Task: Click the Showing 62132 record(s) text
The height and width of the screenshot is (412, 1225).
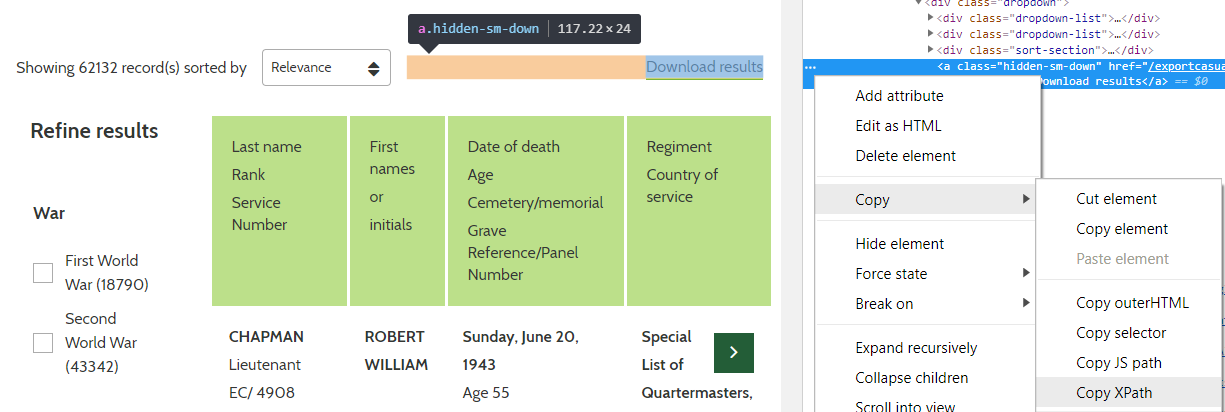Action: point(131,68)
